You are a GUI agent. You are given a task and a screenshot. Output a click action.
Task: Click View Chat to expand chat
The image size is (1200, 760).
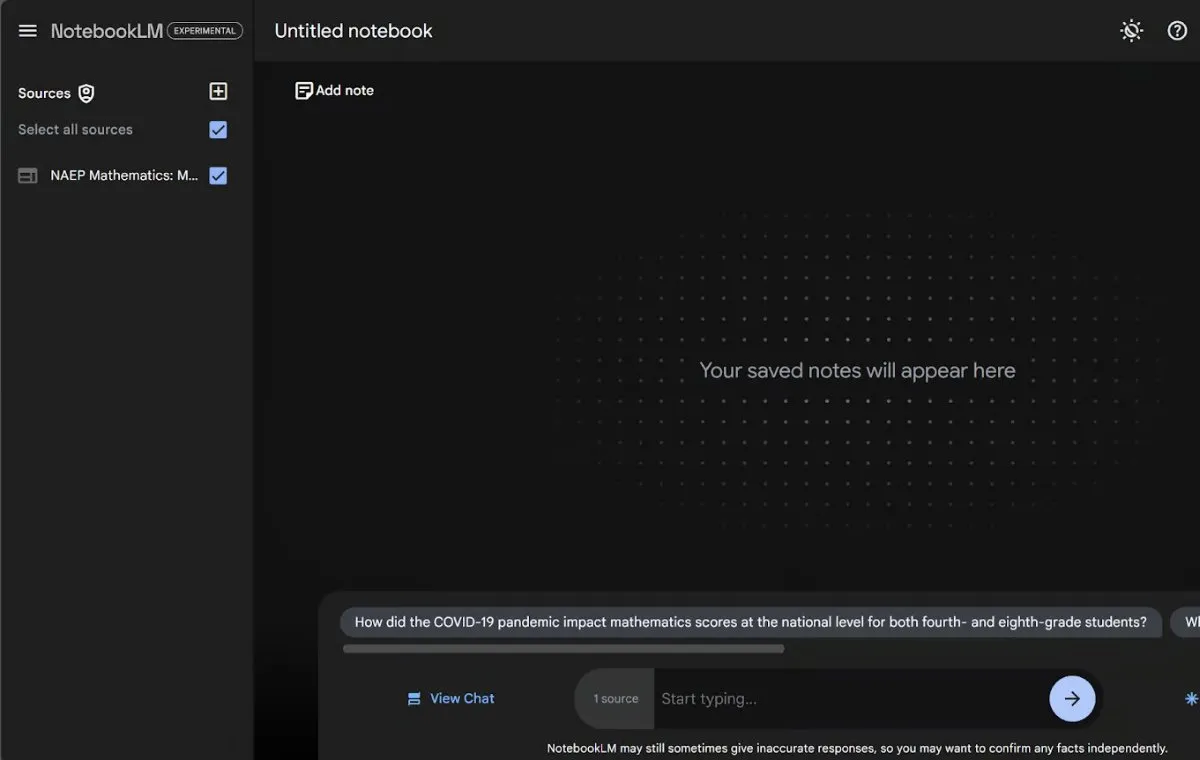[451, 699]
